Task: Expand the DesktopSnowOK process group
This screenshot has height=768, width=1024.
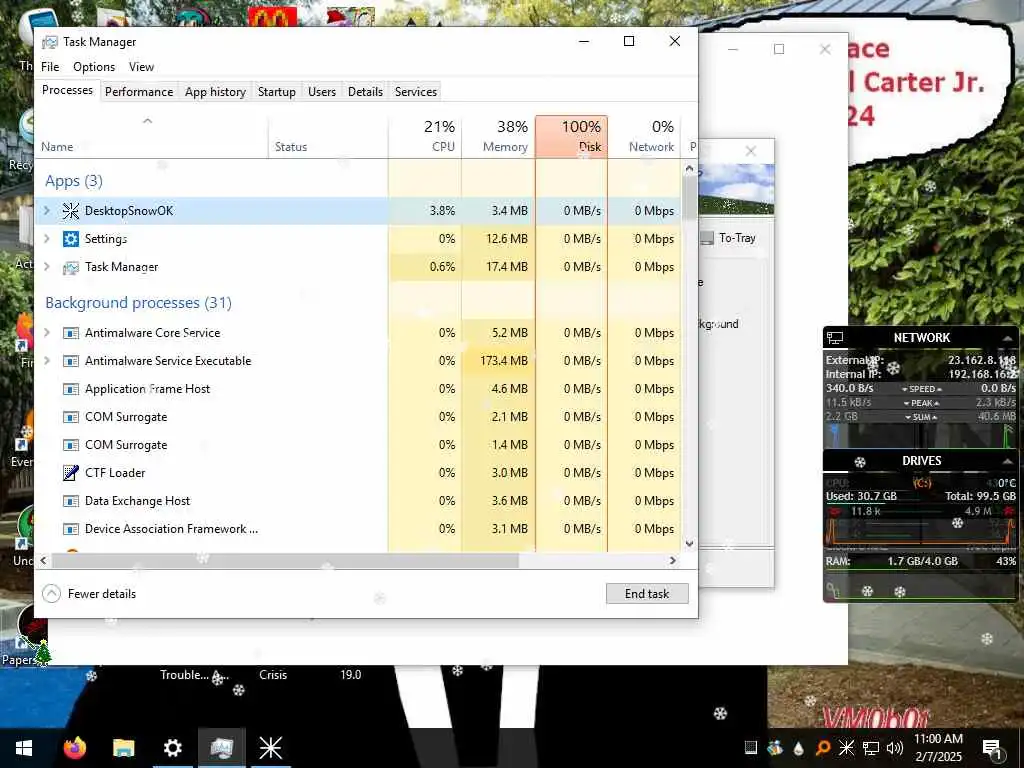Action: 47,210
